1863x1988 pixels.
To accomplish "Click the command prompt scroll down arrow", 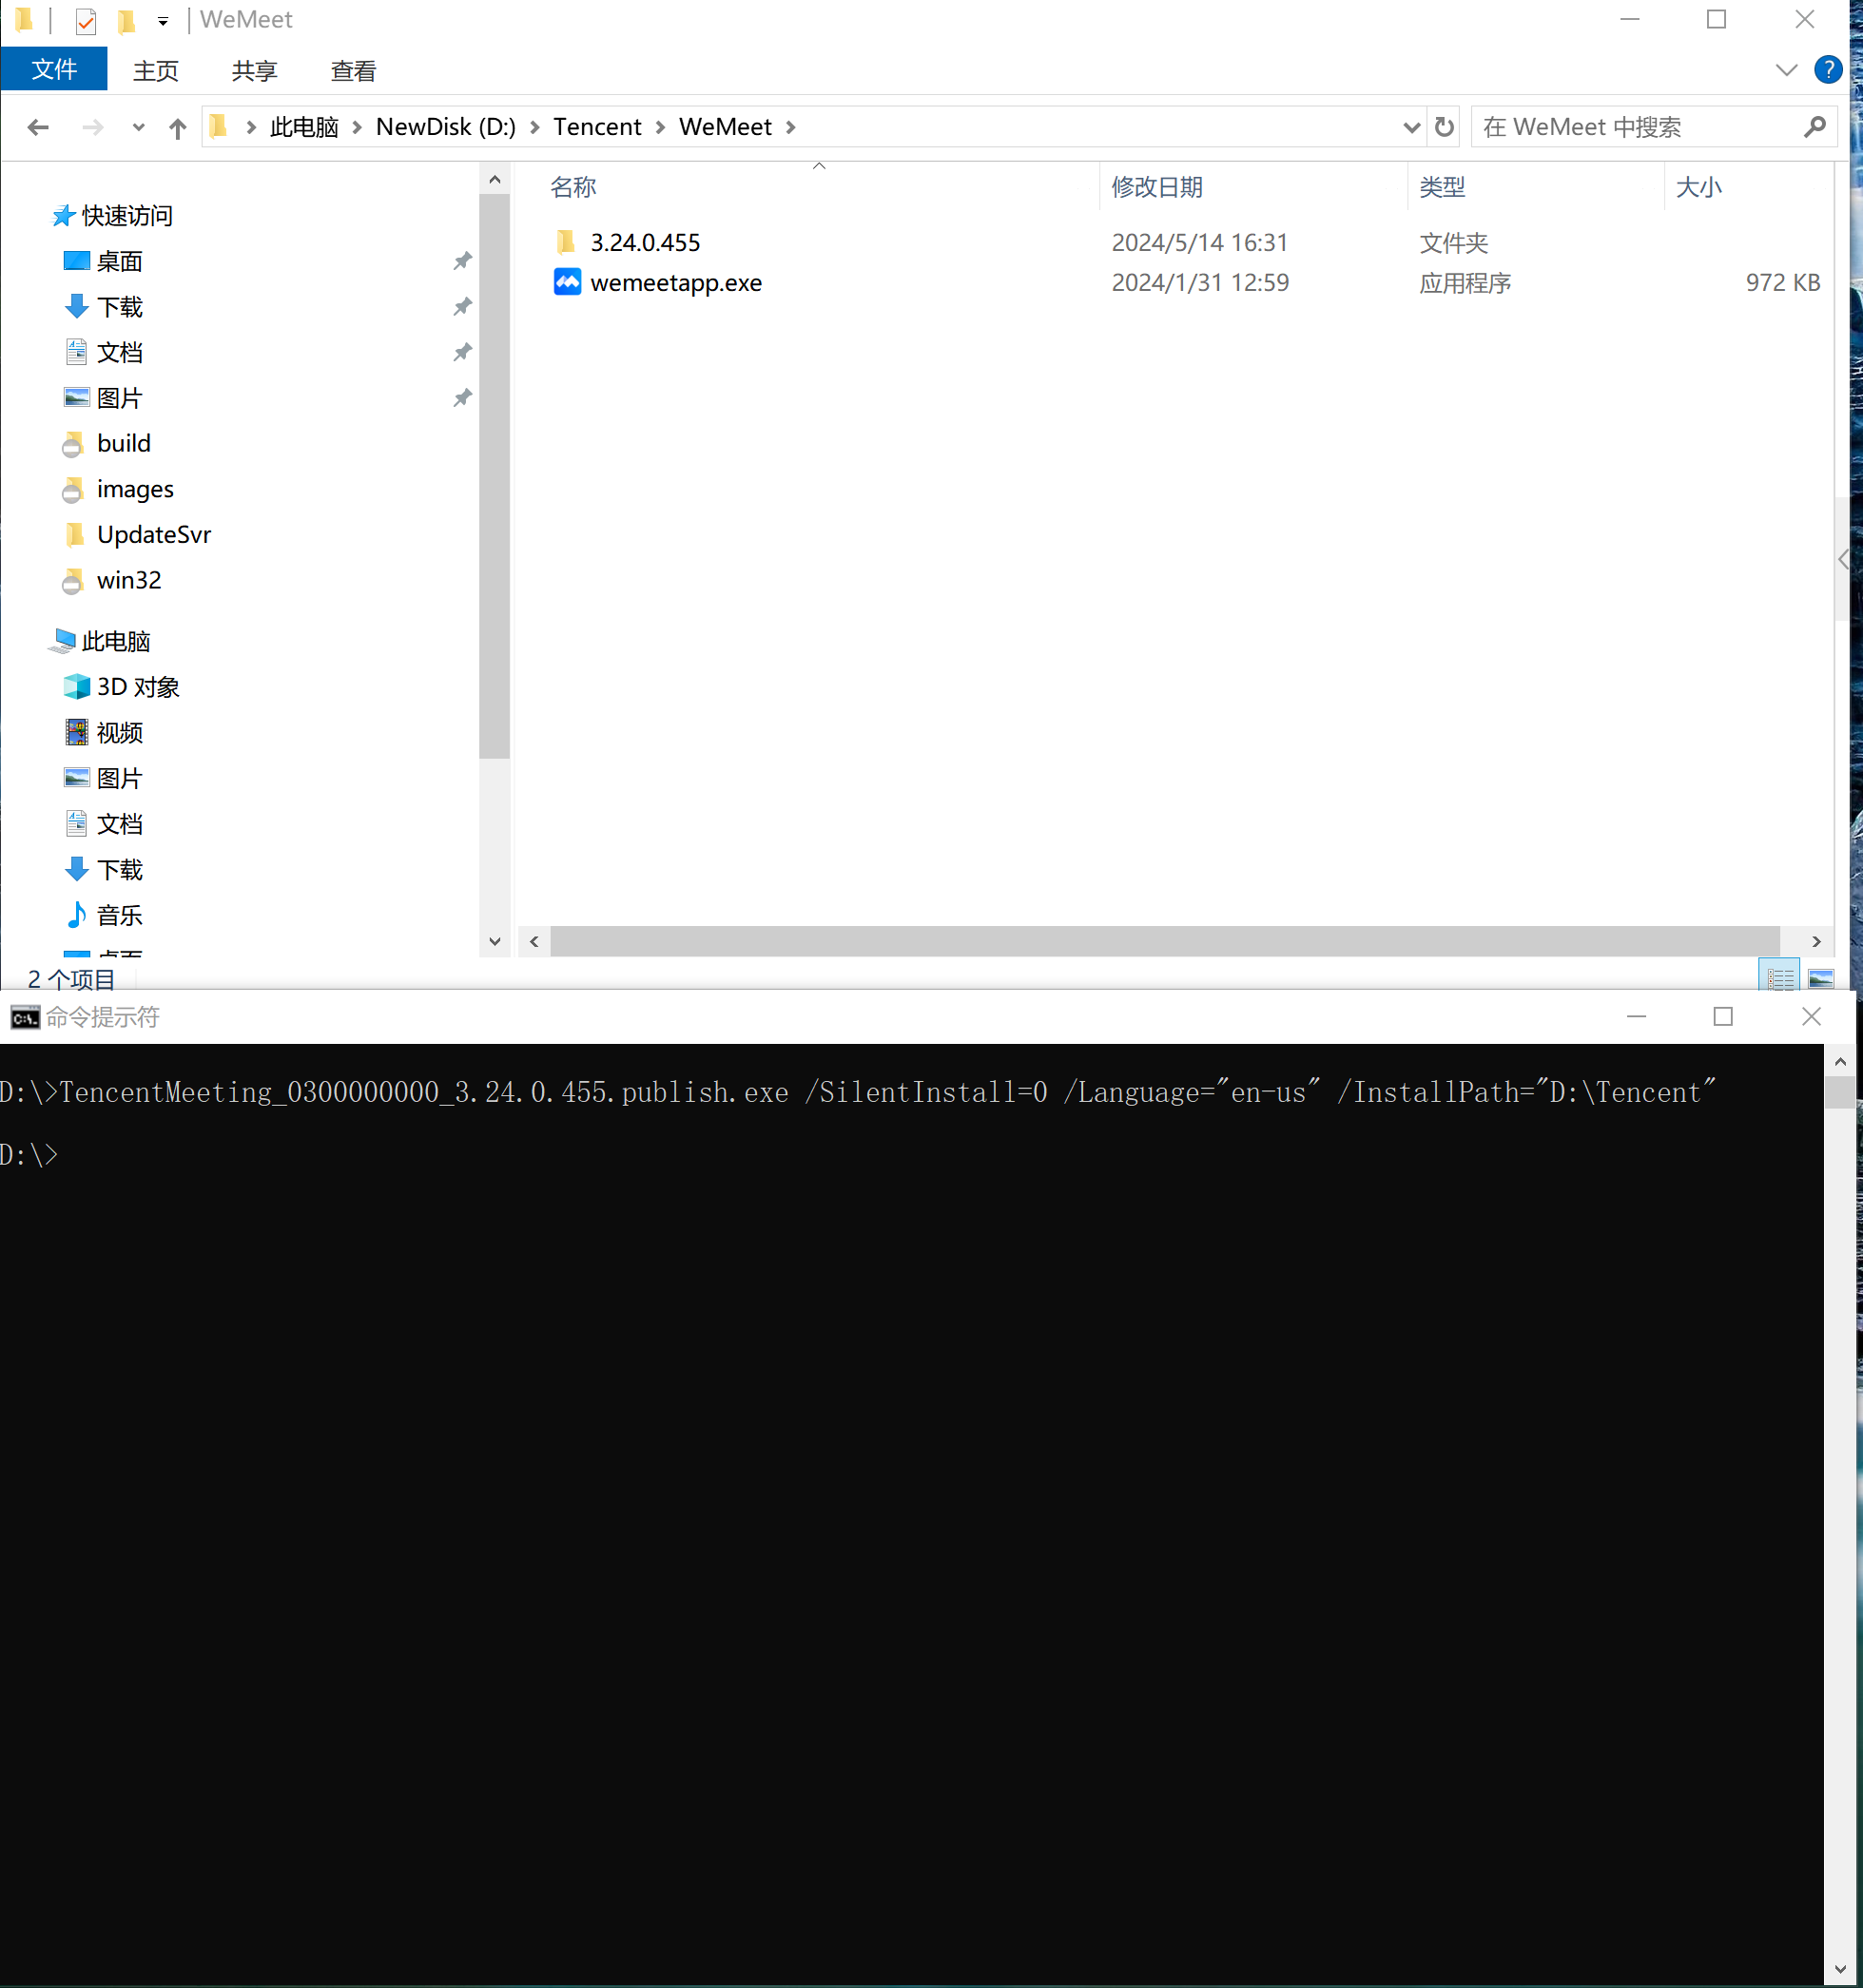I will (x=1841, y=1971).
